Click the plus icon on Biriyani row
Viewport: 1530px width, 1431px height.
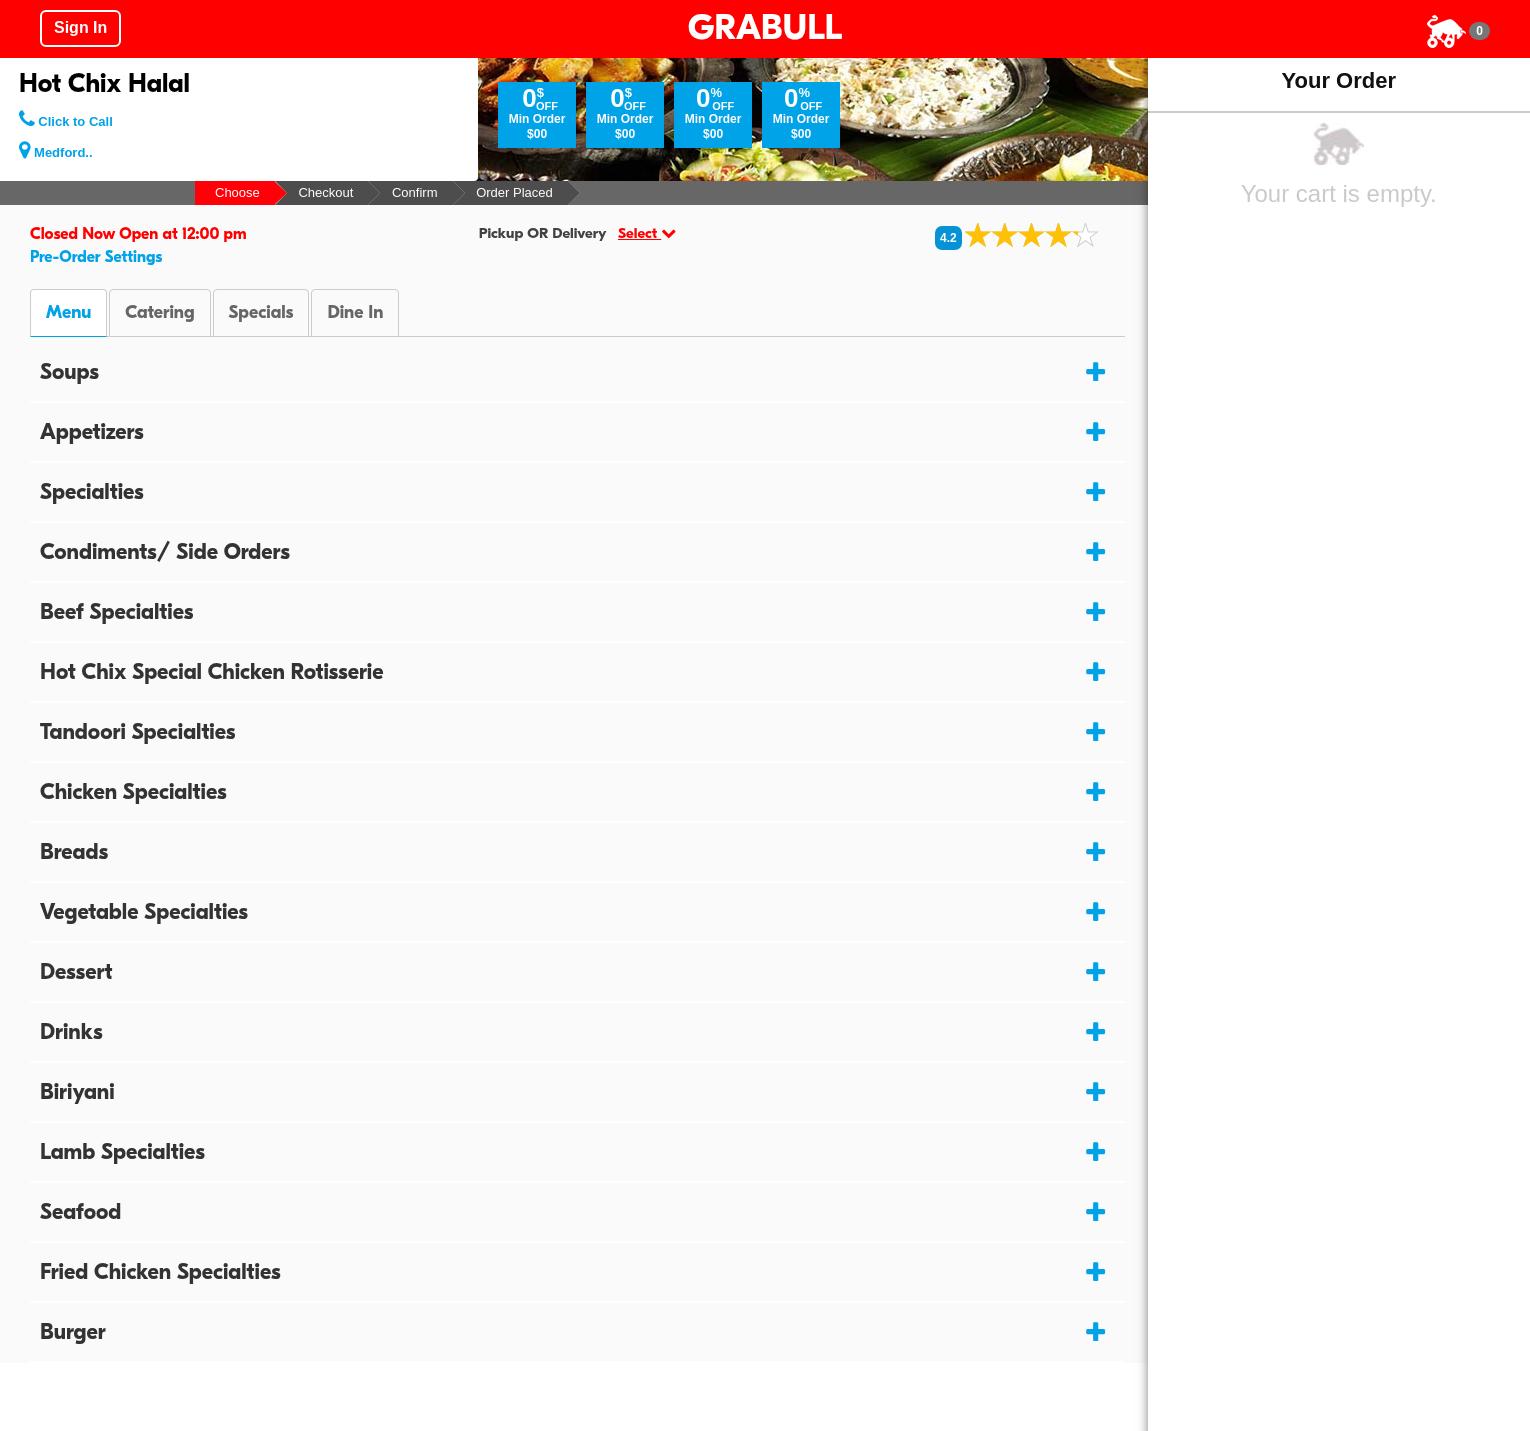tap(1095, 1092)
